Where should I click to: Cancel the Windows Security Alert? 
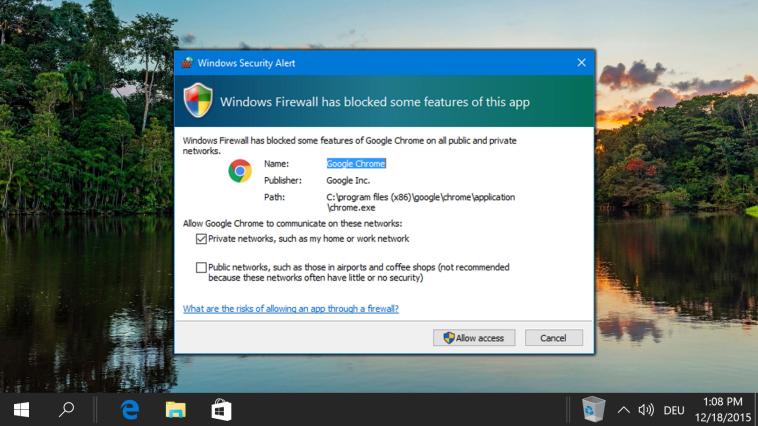tap(554, 338)
